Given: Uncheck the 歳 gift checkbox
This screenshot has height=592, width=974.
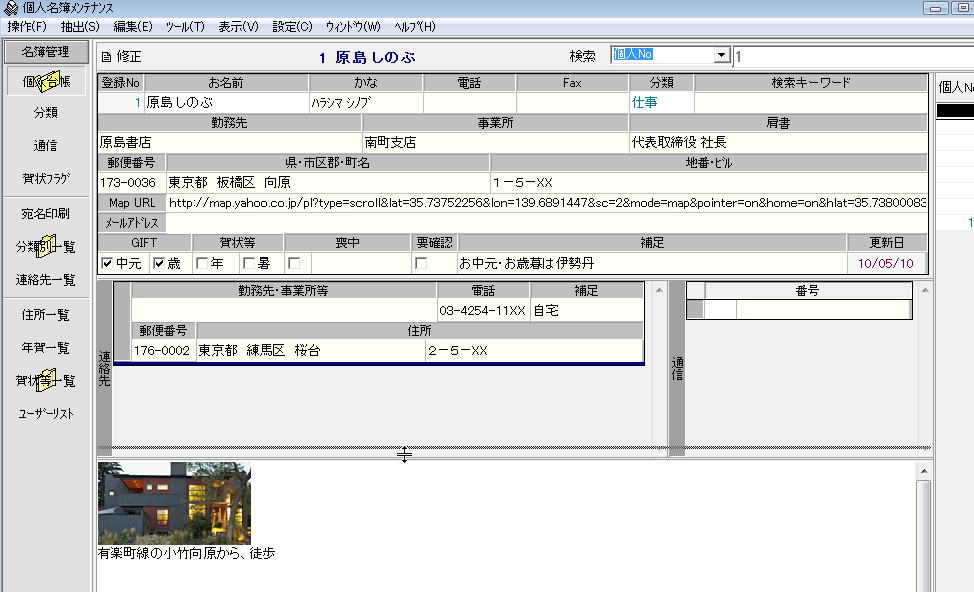Looking at the screenshot, I should 159,263.
